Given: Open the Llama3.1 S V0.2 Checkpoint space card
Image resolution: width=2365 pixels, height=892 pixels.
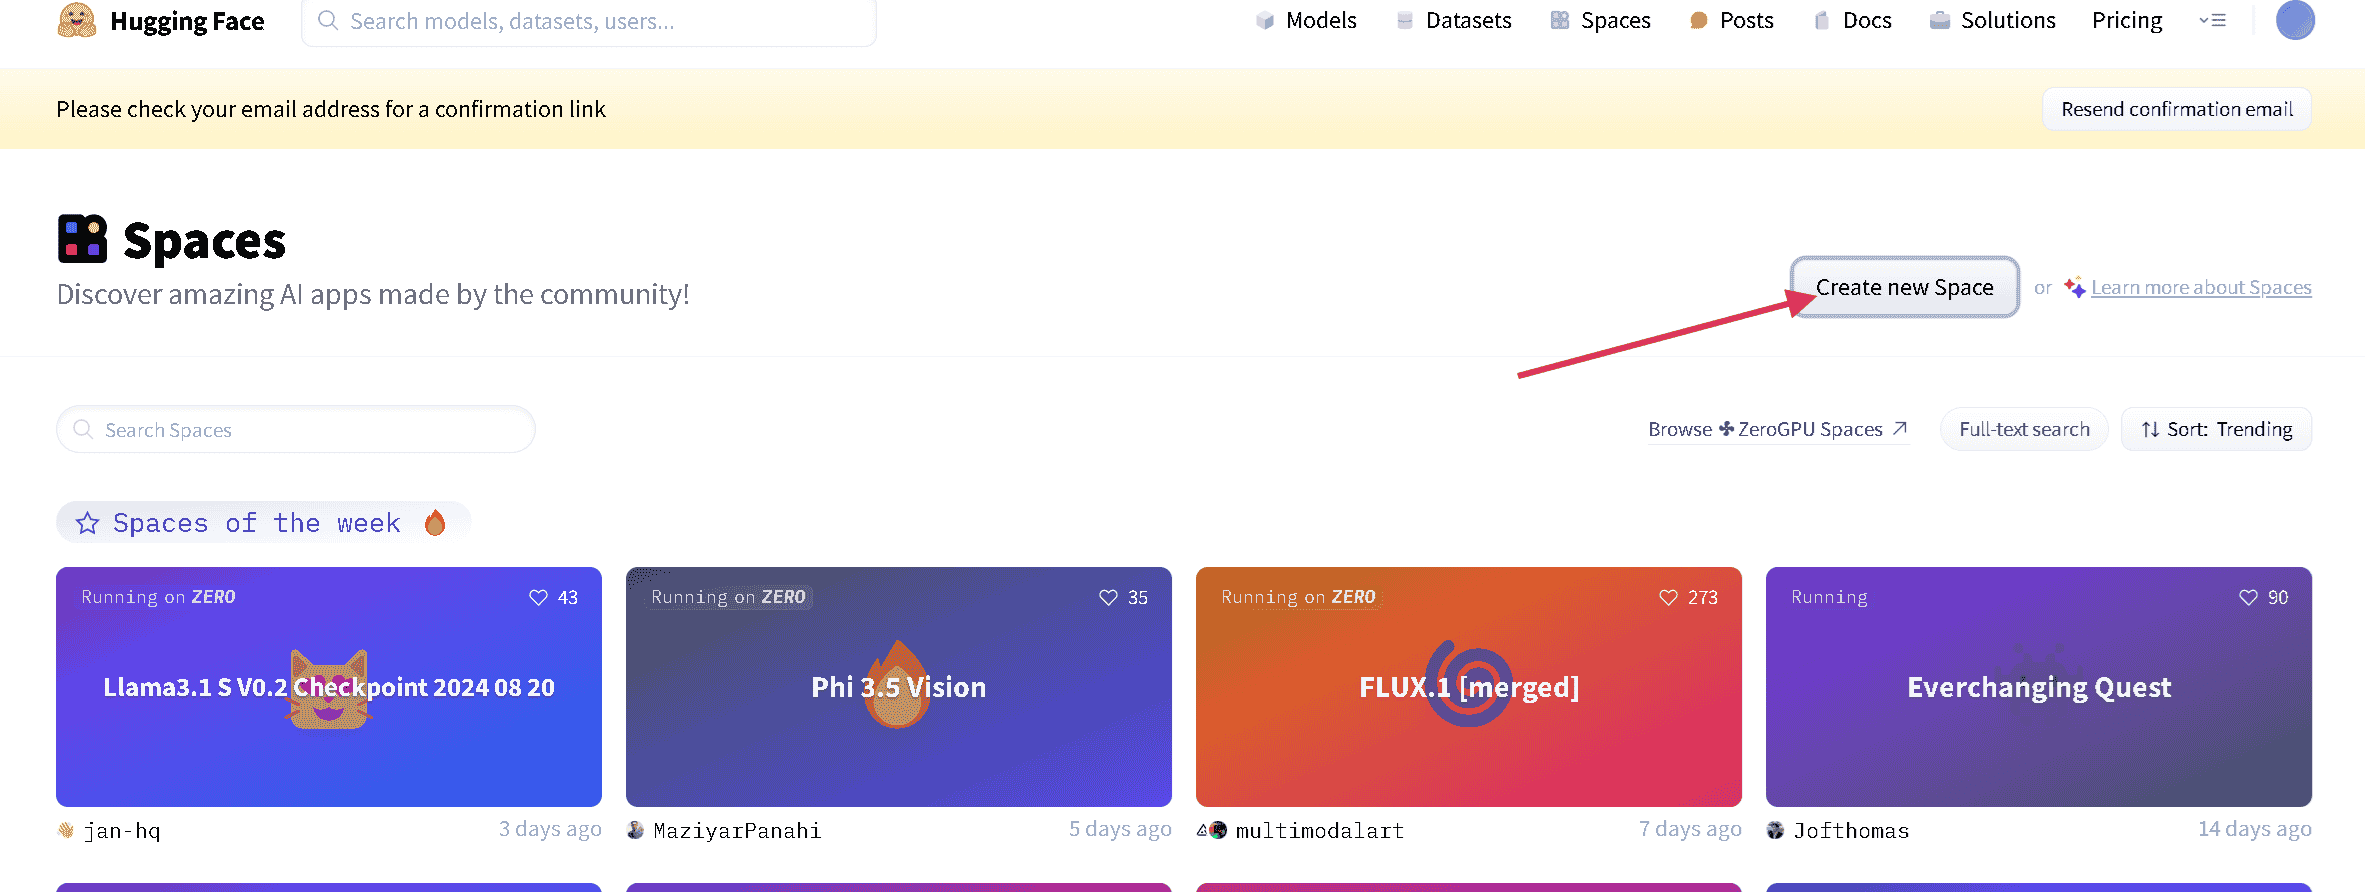Looking at the screenshot, I should coord(329,687).
